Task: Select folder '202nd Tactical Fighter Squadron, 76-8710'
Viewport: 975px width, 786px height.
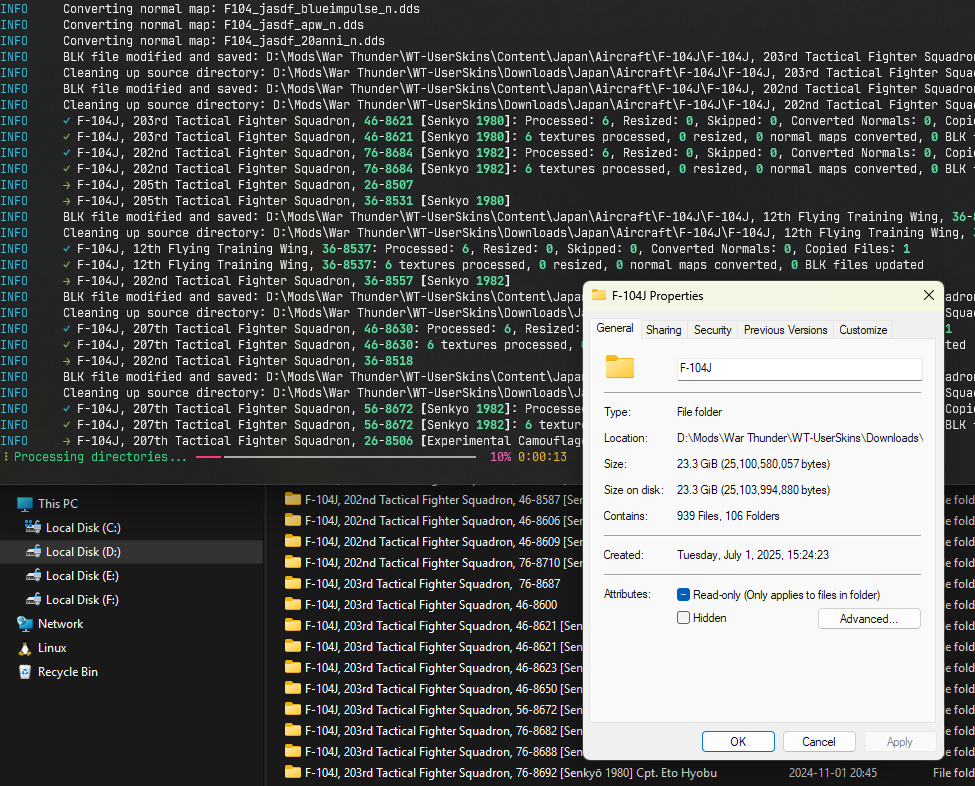Action: click(444, 563)
